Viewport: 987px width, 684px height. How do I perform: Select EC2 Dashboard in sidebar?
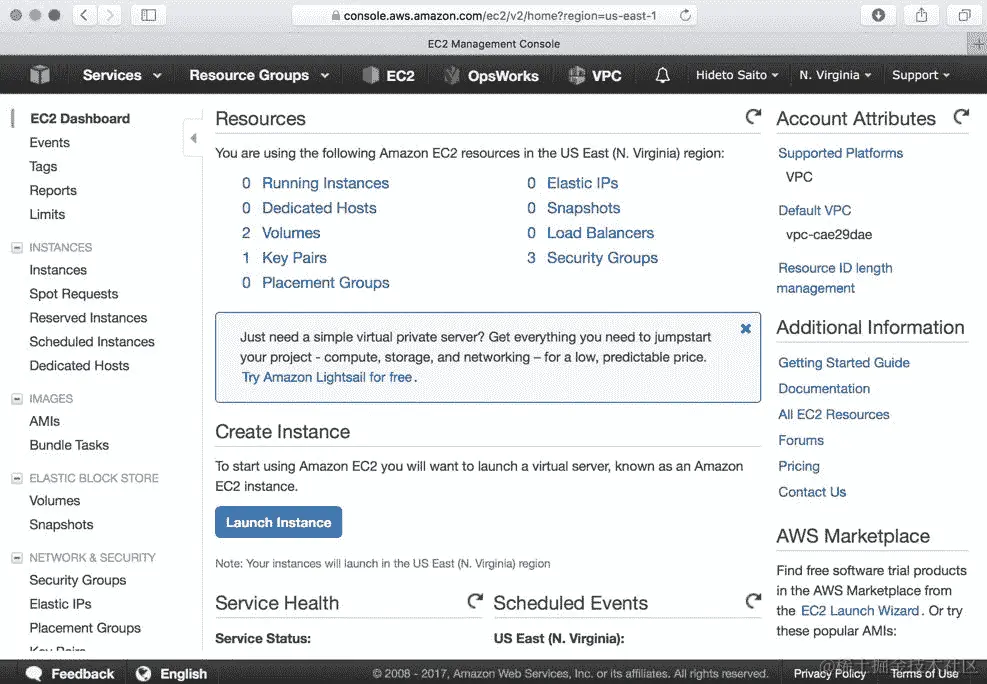[80, 118]
